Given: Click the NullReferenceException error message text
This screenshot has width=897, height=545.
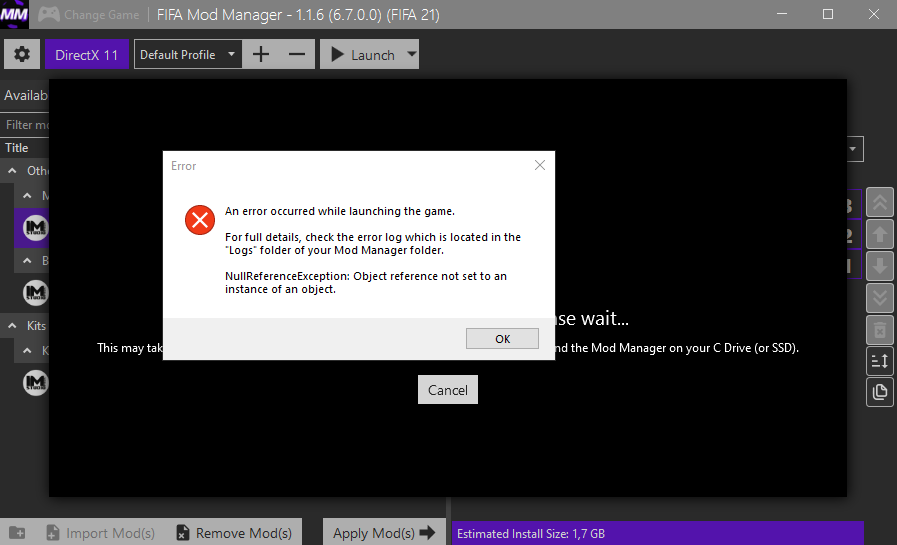Looking at the screenshot, I should pyautogui.click(x=366, y=283).
